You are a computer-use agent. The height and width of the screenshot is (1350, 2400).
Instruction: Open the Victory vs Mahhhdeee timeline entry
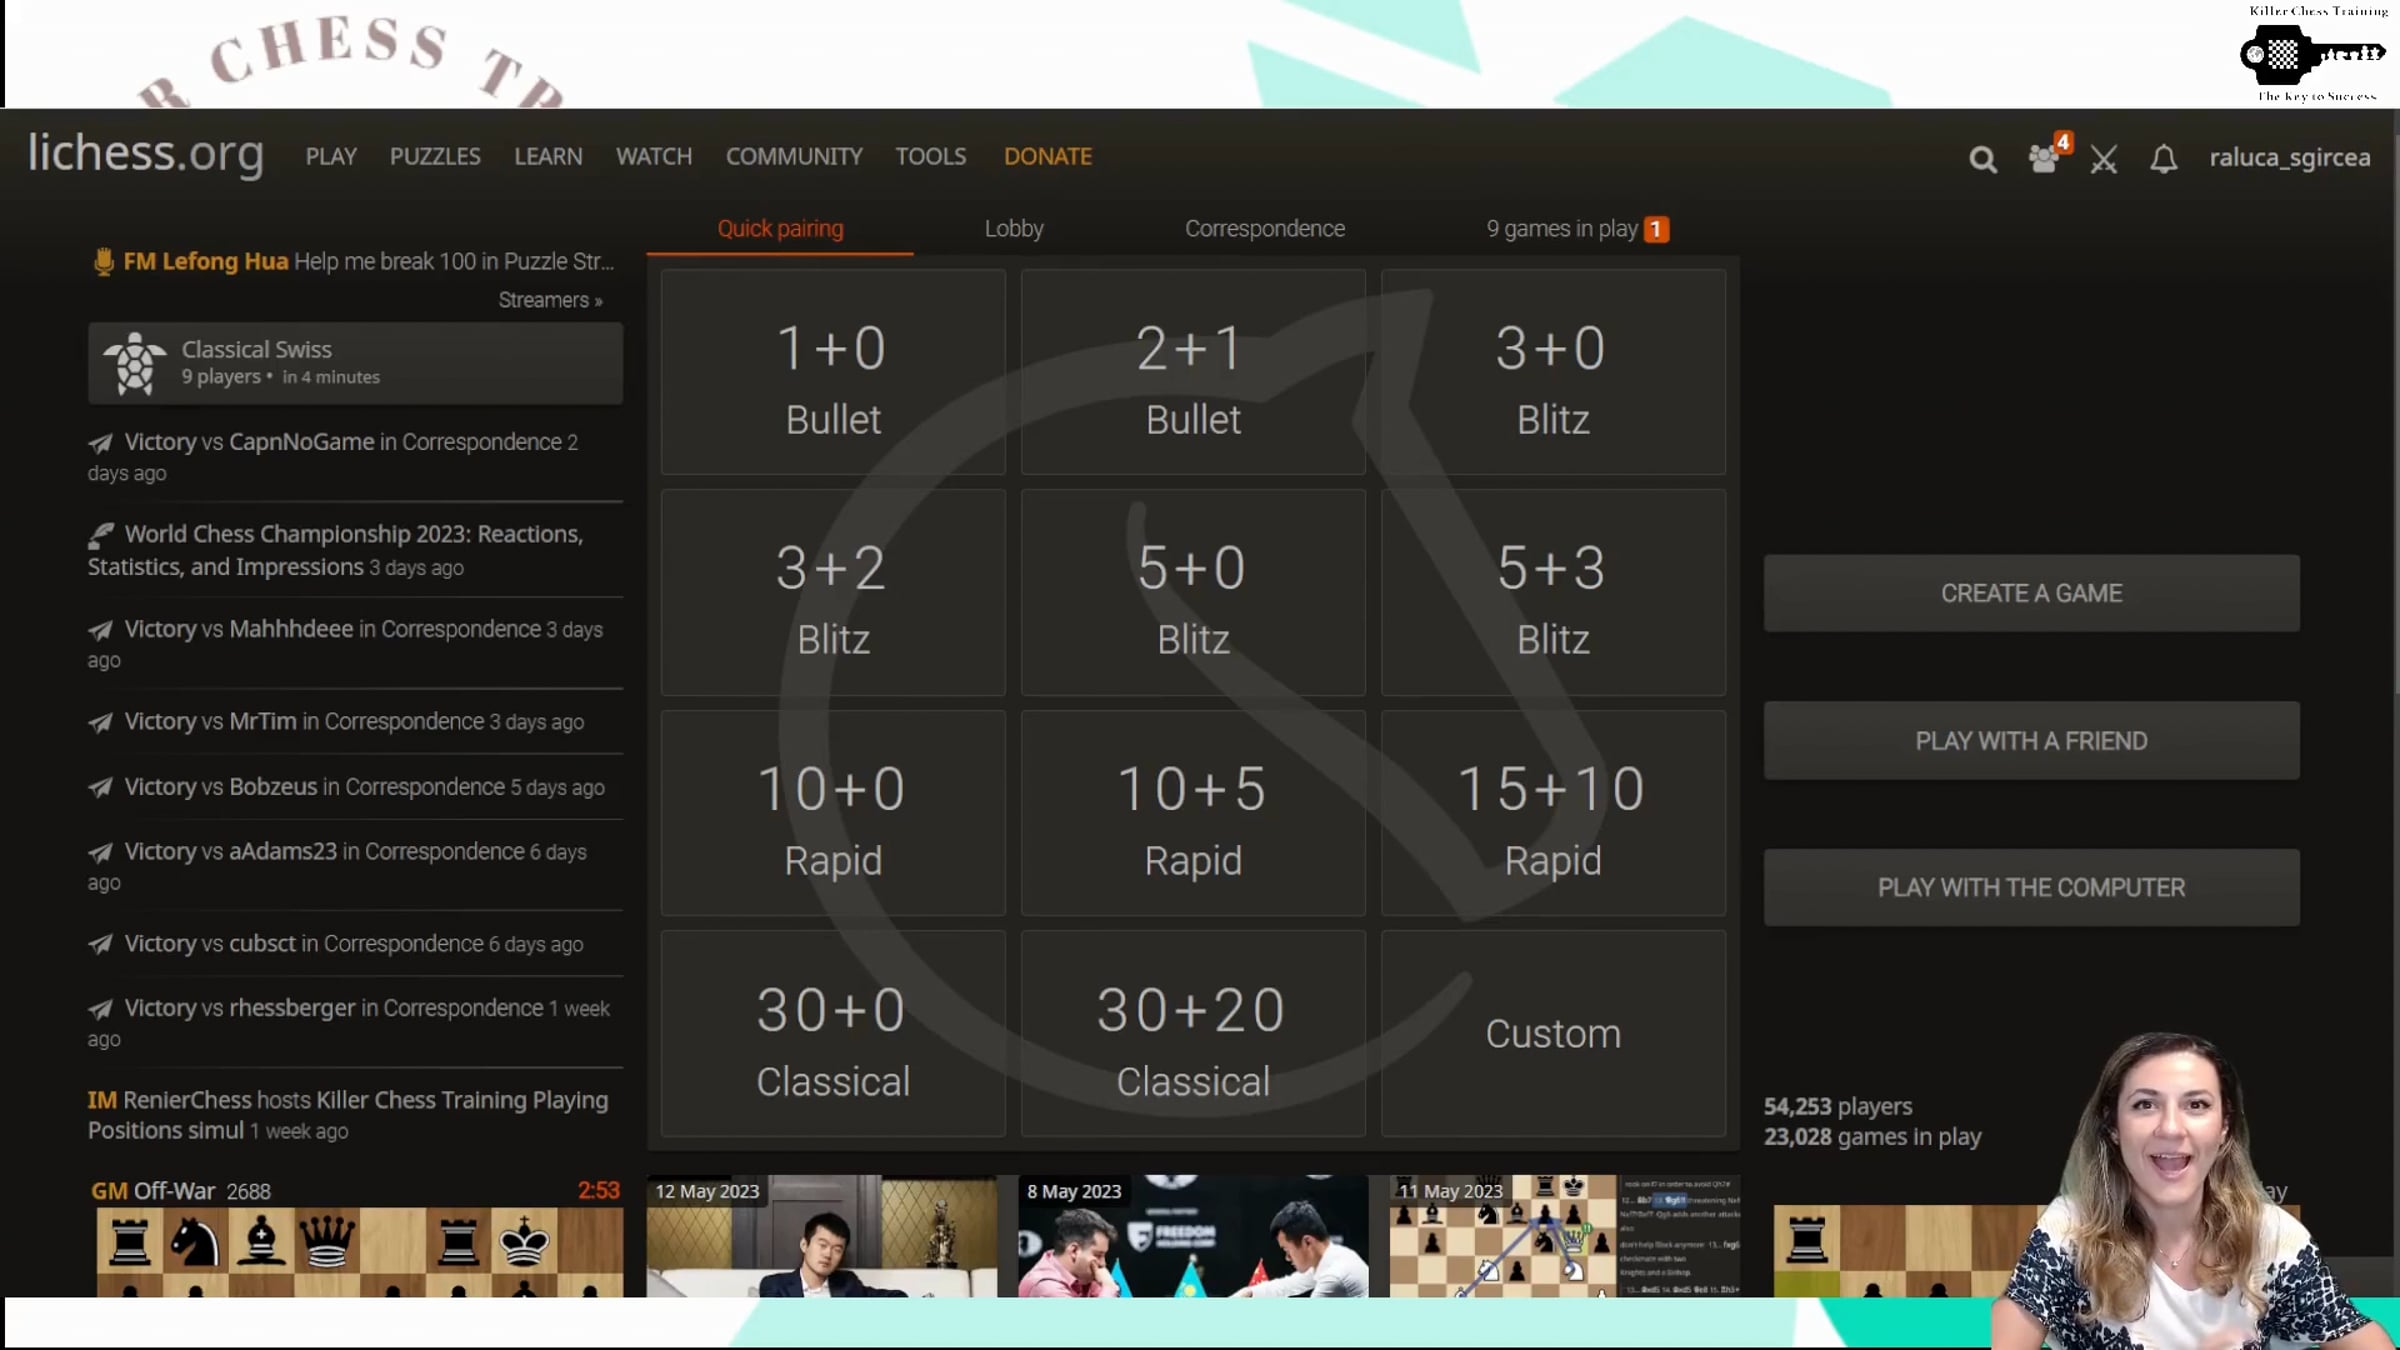pos(345,644)
